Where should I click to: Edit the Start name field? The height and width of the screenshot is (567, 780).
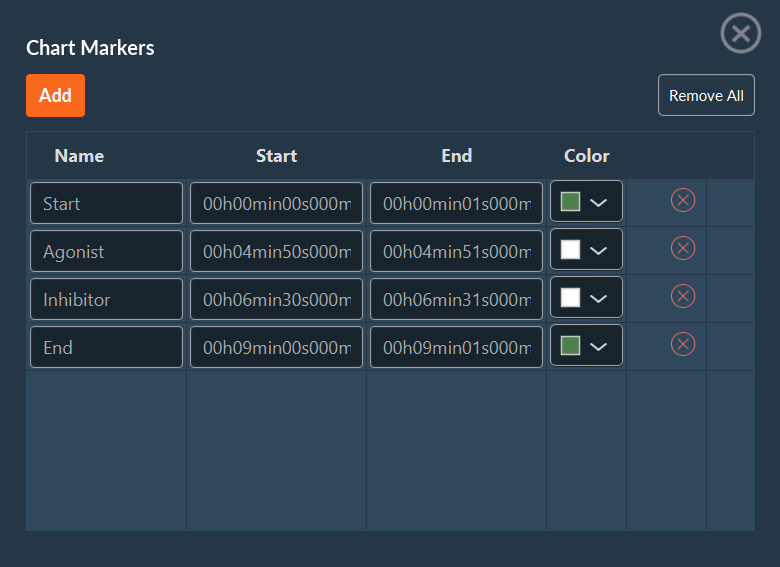107,203
